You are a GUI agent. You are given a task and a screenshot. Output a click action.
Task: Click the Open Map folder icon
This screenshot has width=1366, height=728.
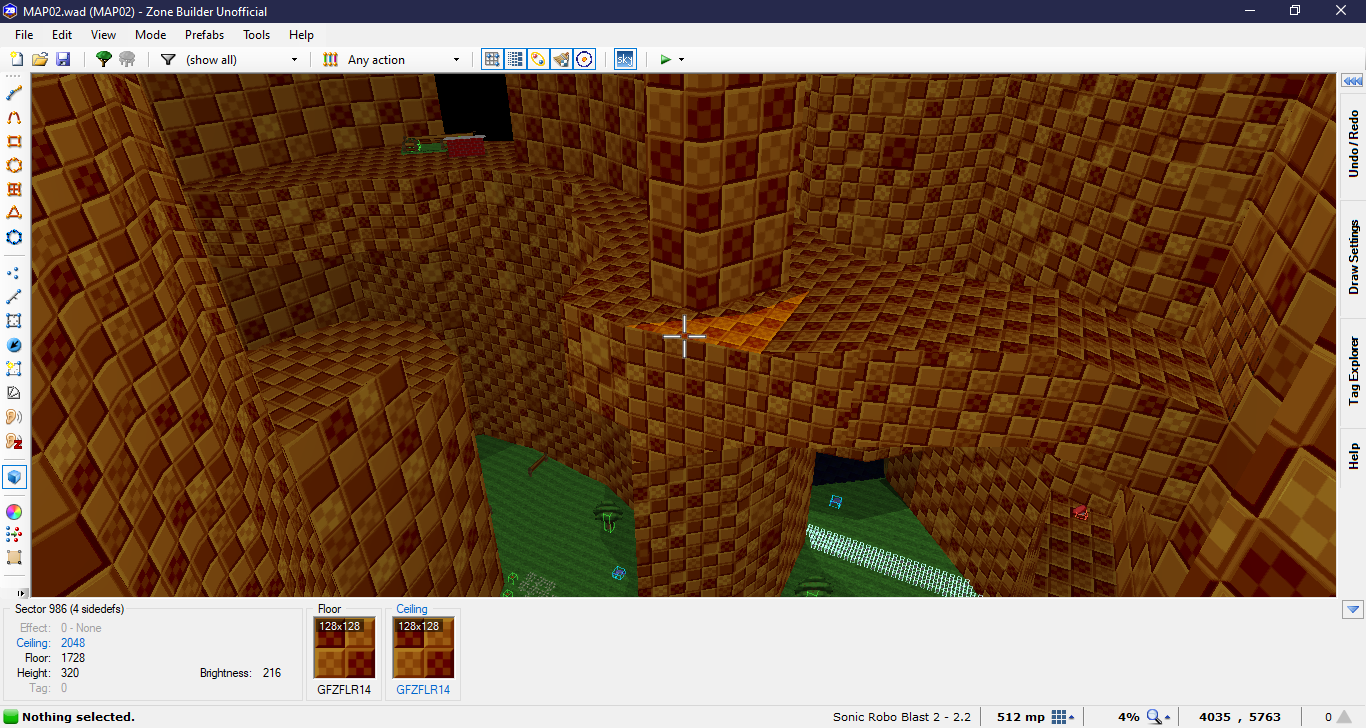point(40,59)
